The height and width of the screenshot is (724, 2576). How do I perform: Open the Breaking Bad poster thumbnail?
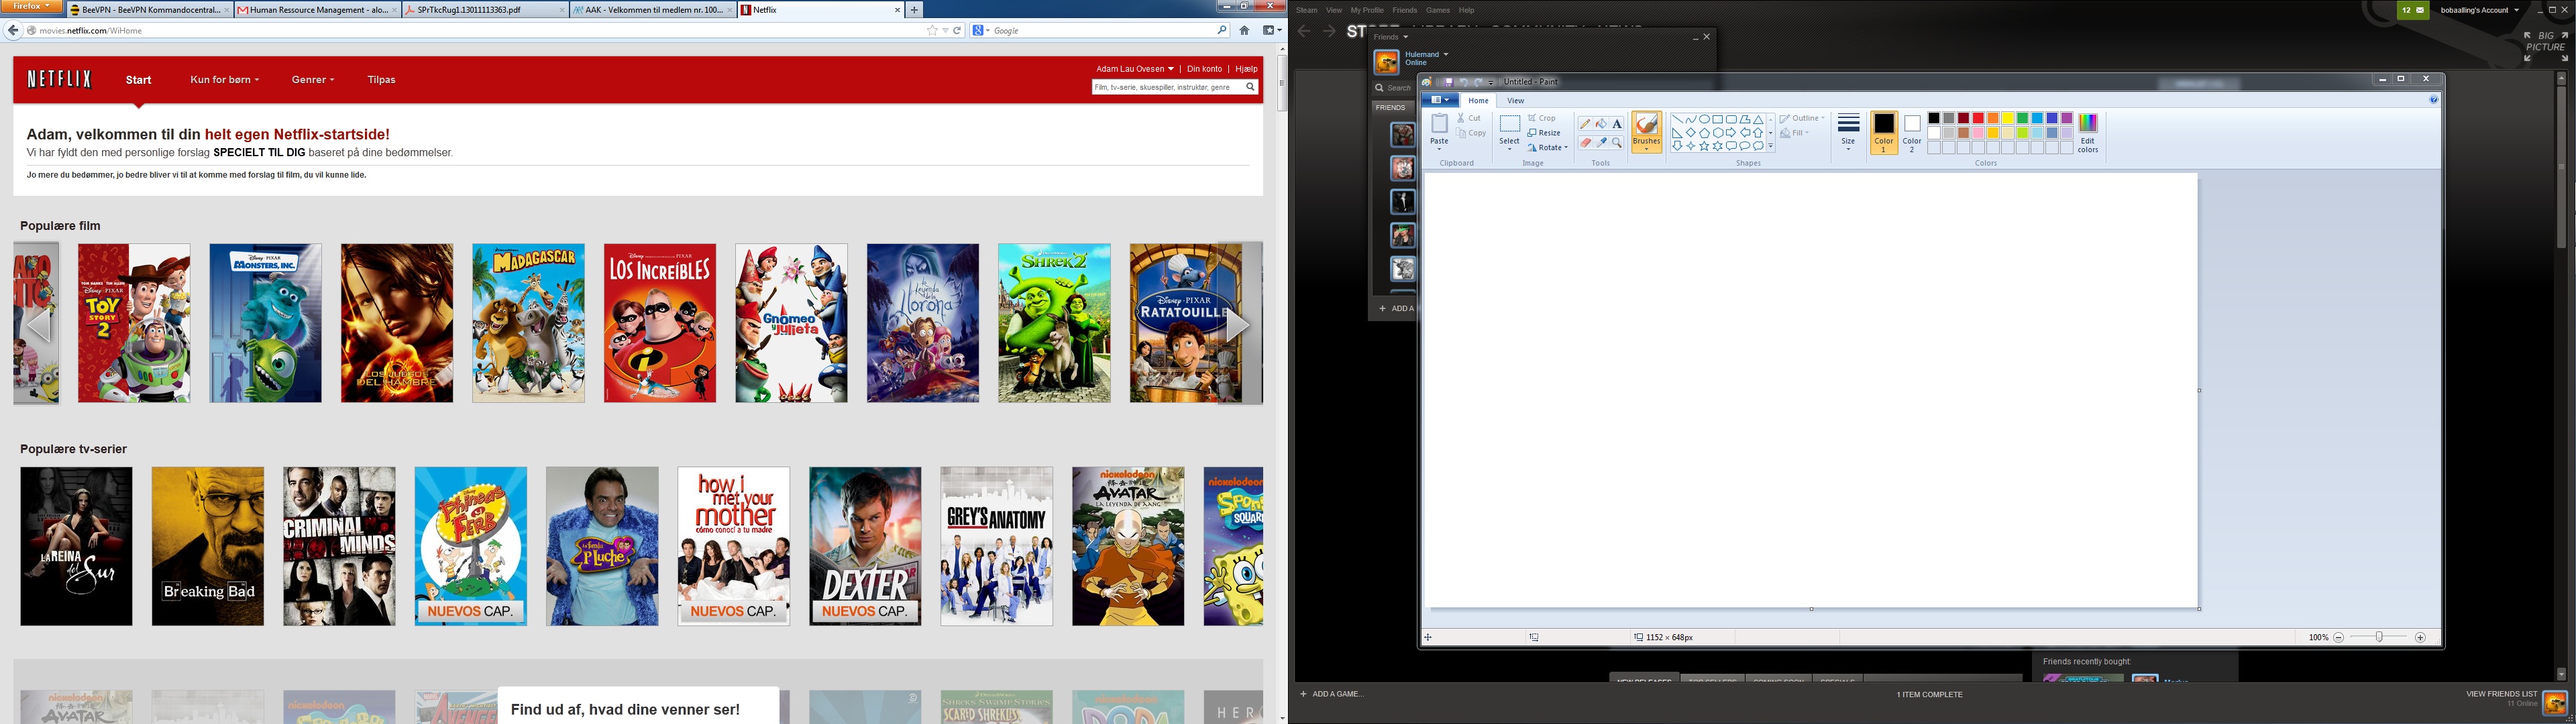point(208,546)
